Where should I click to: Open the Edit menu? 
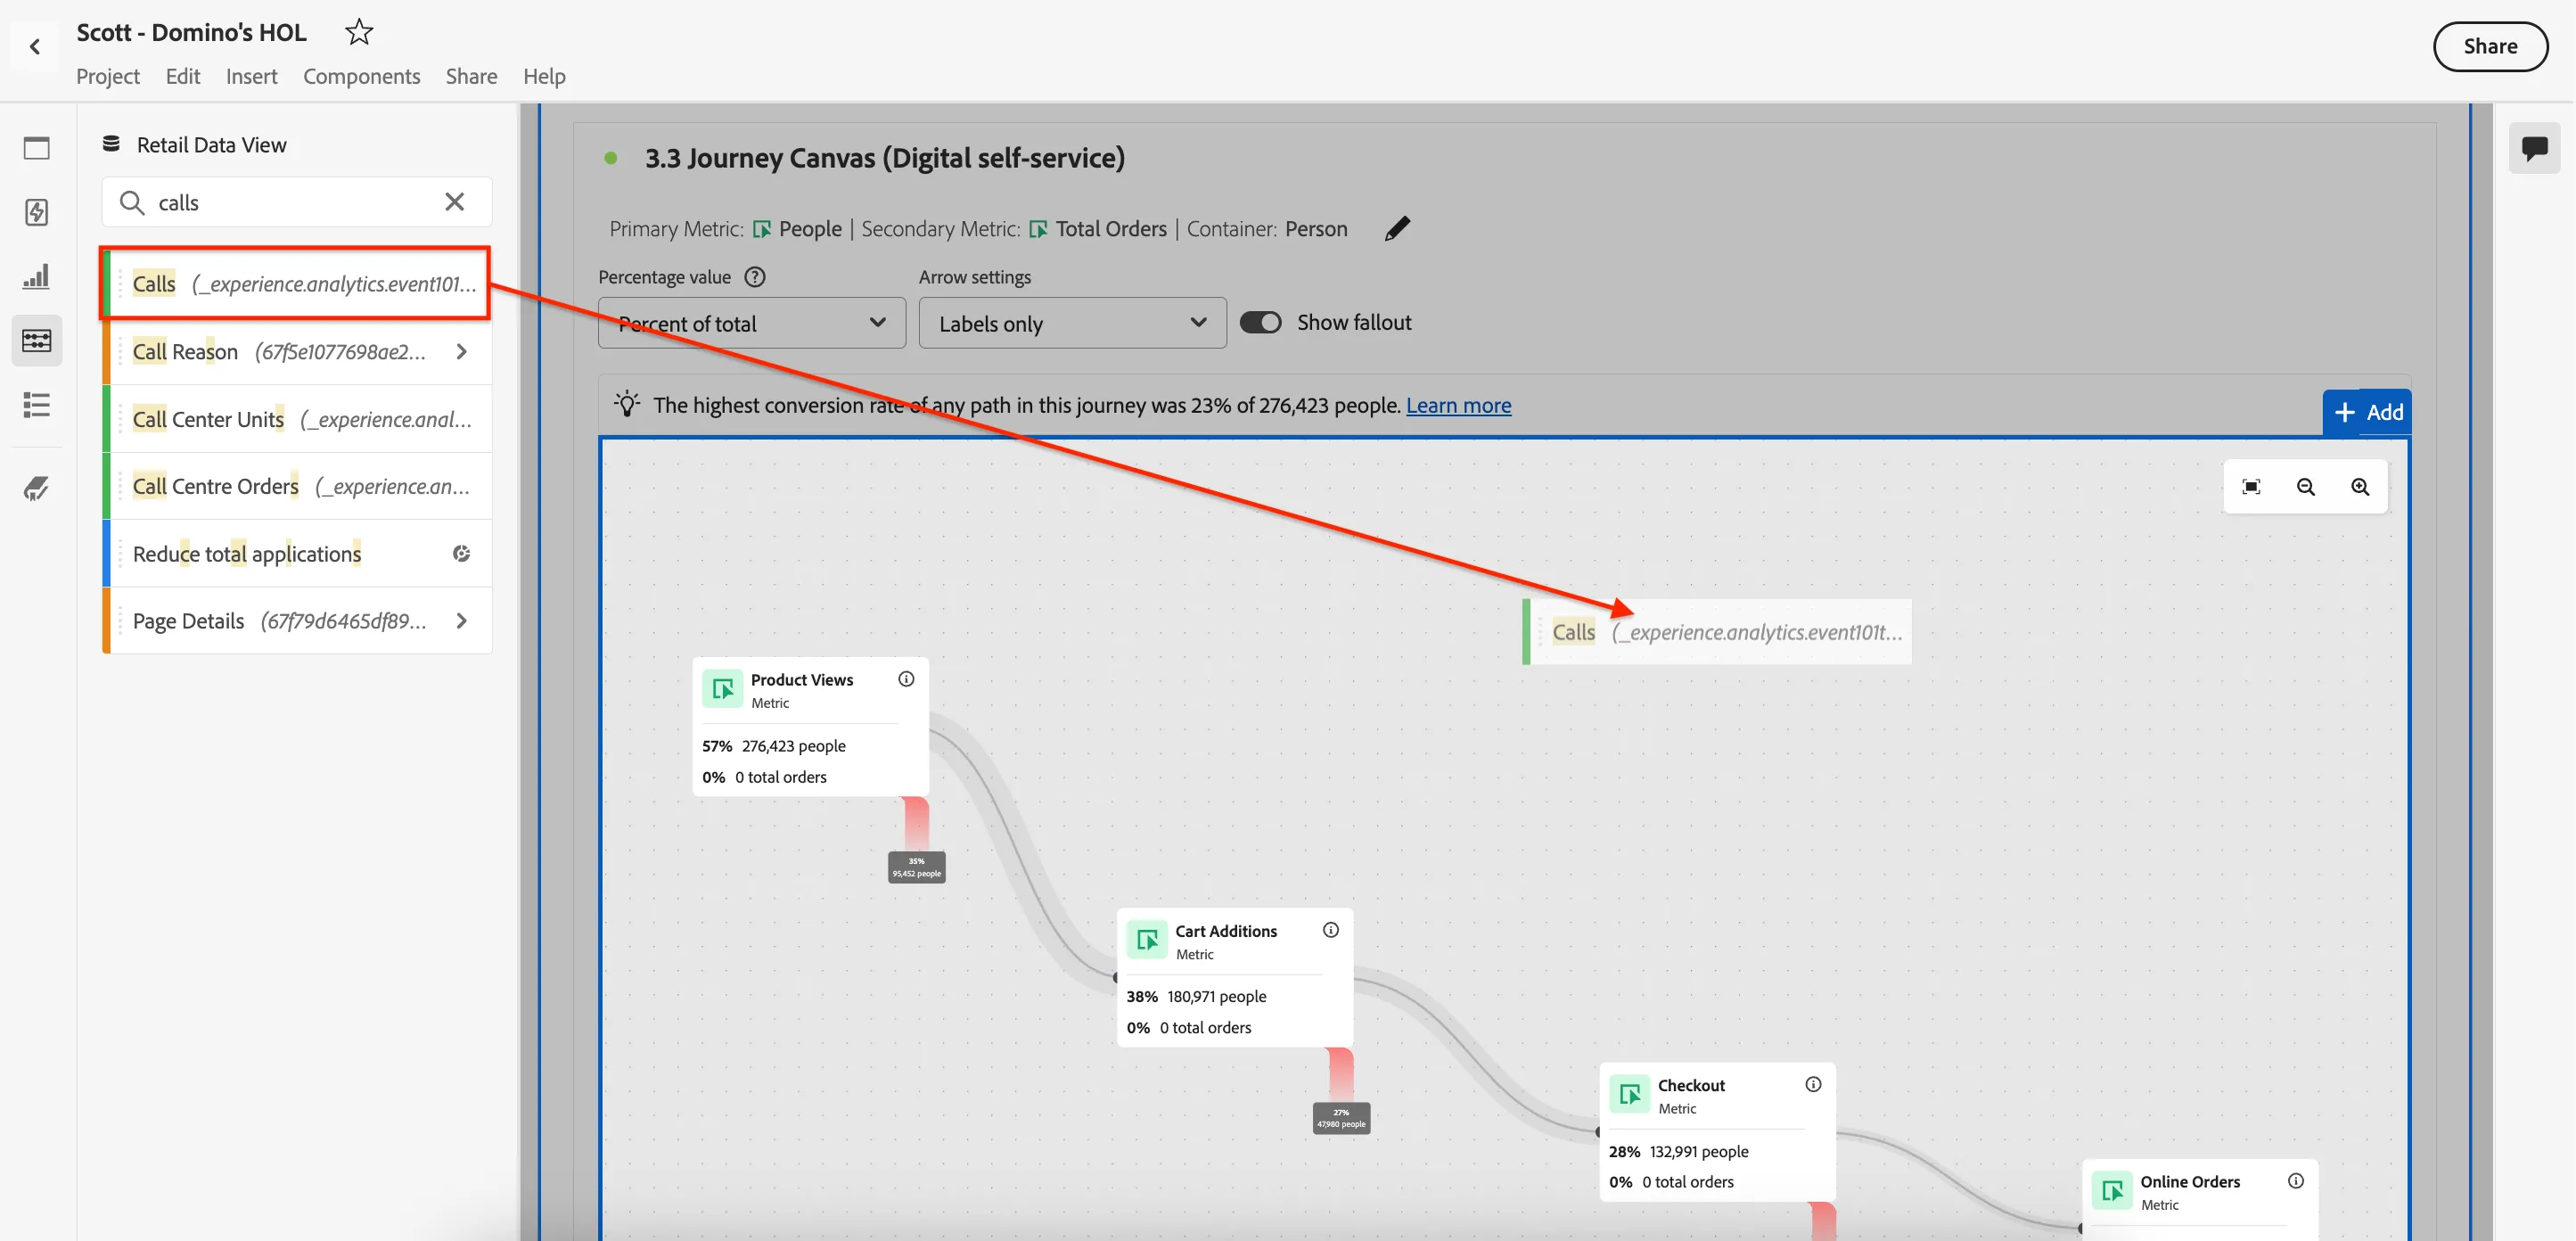click(x=183, y=76)
